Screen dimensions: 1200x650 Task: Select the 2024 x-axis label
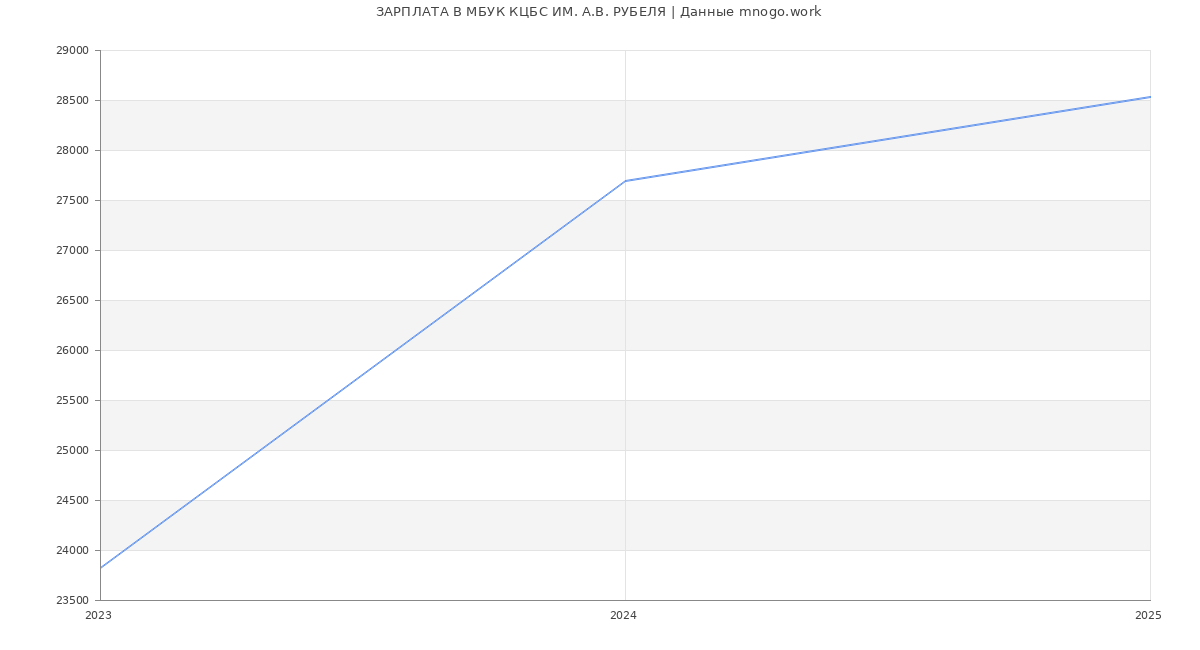point(623,616)
